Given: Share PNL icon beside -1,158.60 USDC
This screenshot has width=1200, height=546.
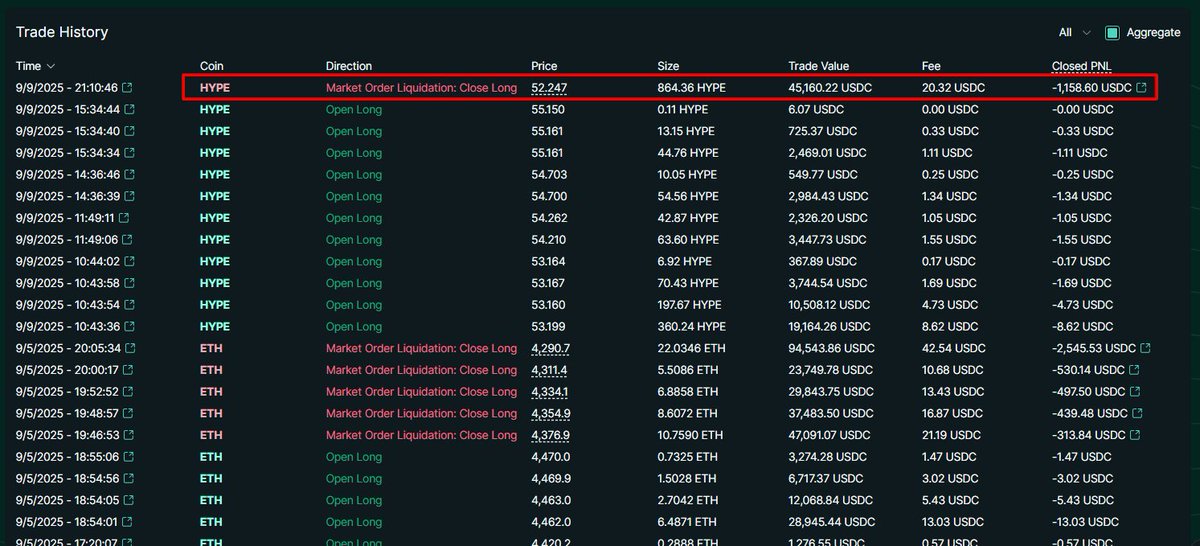Looking at the screenshot, I should [x=1142, y=88].
